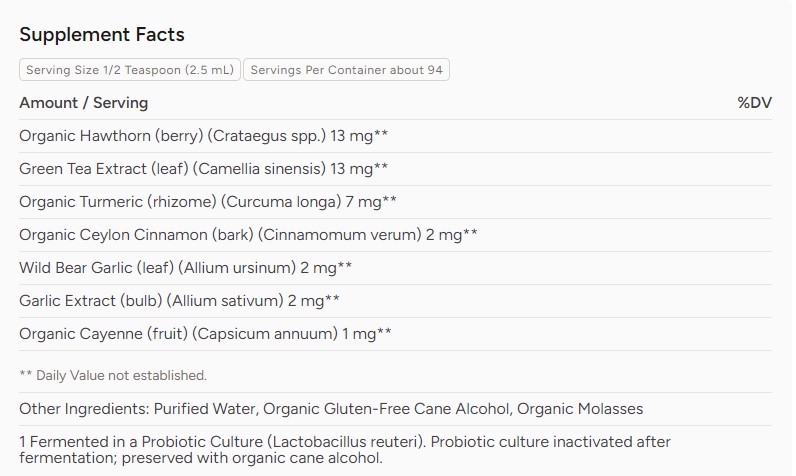Select the Servings Per Container about 94 badge

[346, 70]
